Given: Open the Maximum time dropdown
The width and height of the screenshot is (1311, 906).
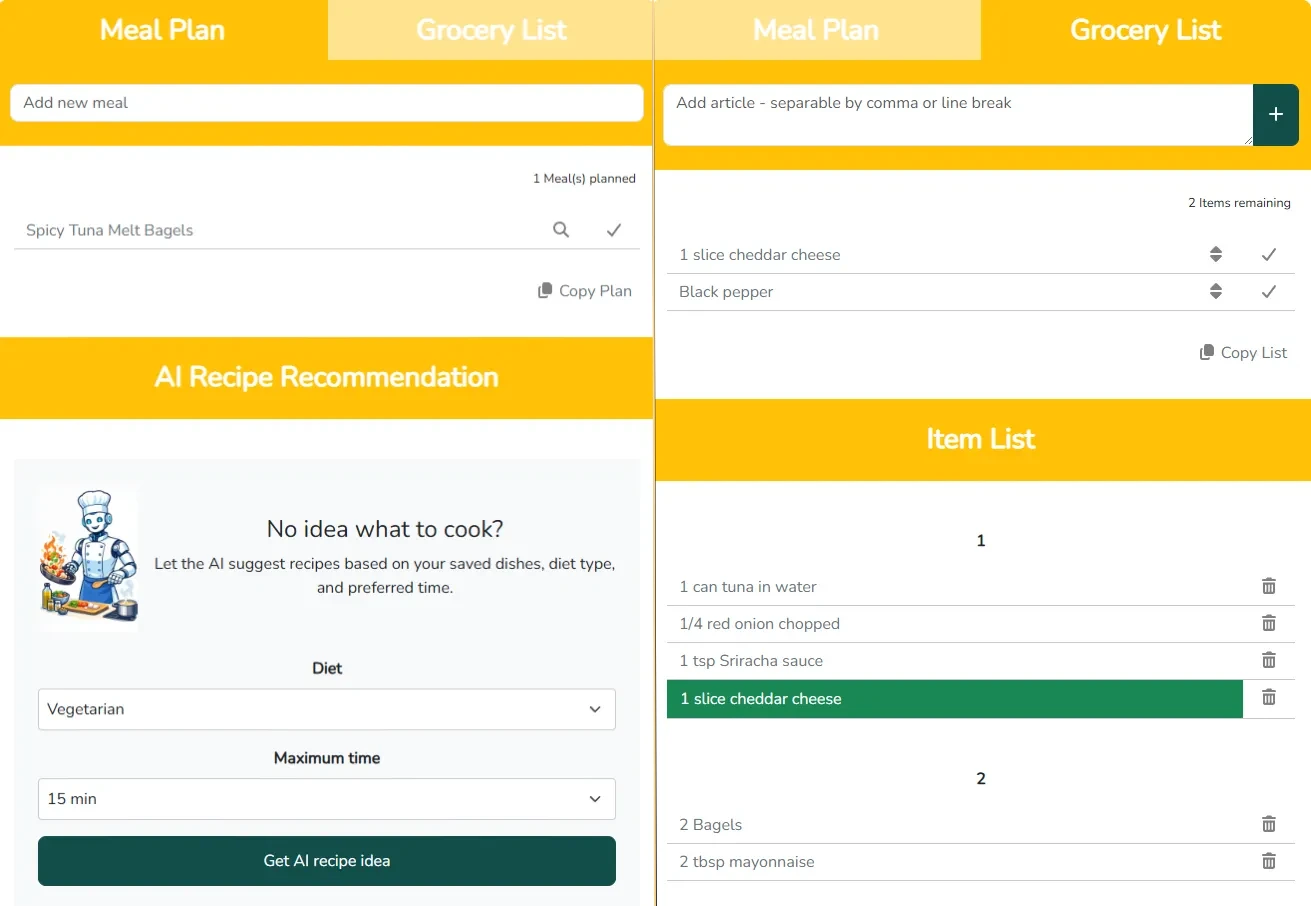Looking at the screenshot, I should (327, 798).
